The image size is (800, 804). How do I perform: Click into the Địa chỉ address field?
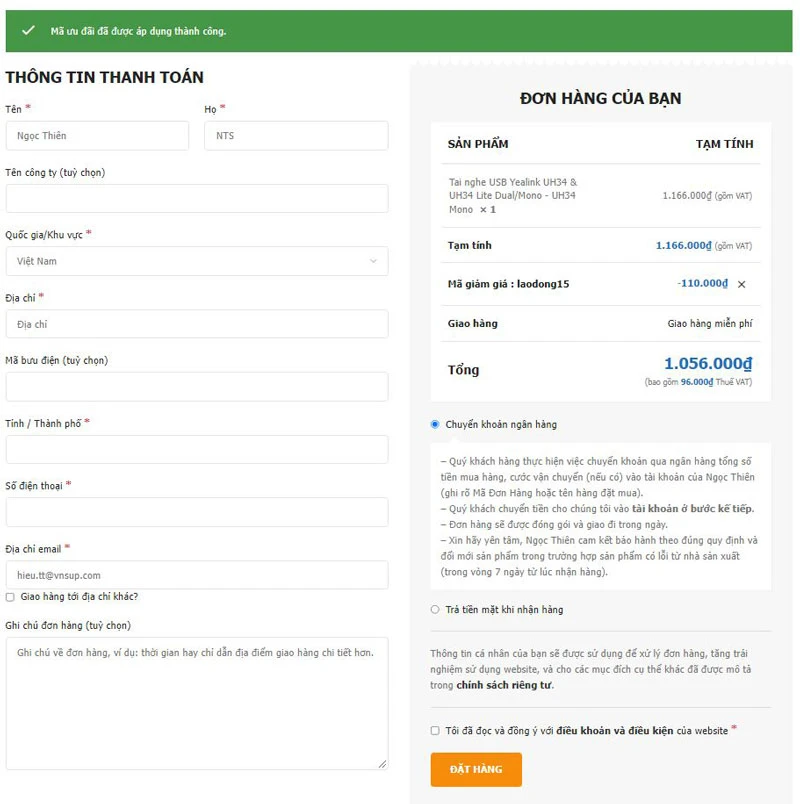point(197,324)
